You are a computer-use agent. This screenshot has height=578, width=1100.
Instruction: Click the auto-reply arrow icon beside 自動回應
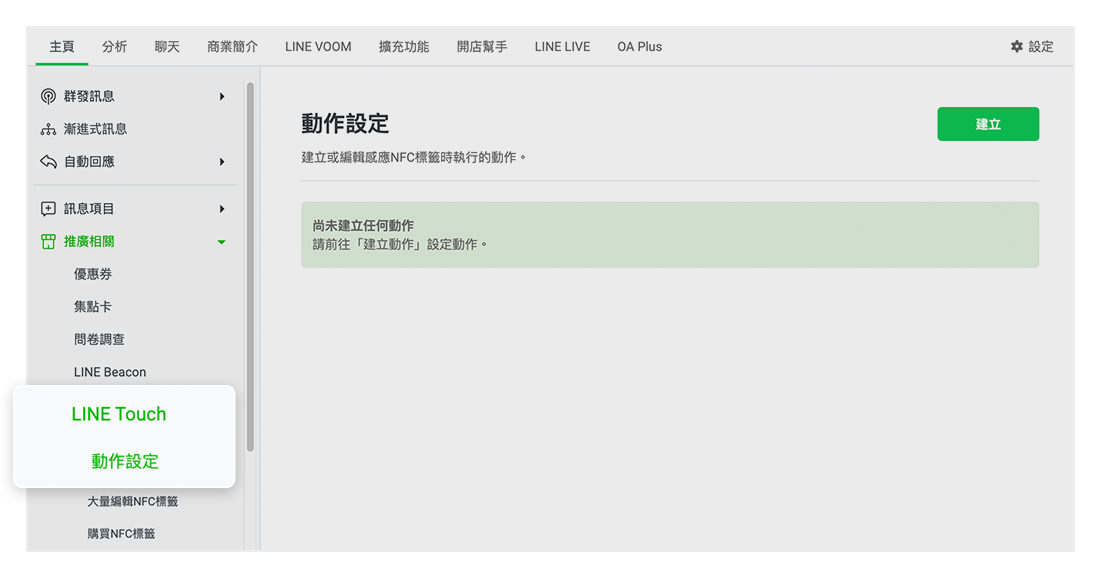[x=48, y=162]
